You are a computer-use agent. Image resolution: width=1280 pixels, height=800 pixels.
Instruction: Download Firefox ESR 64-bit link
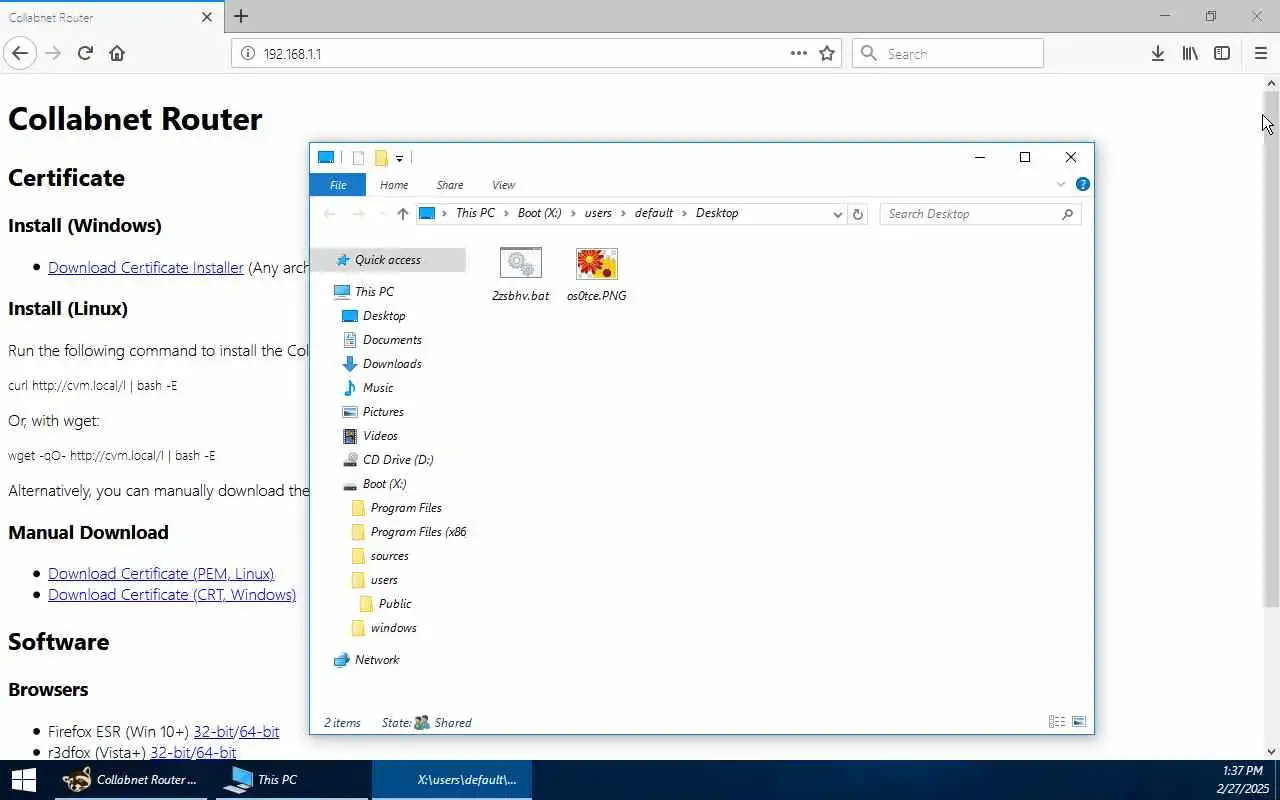tap(259, 732)
